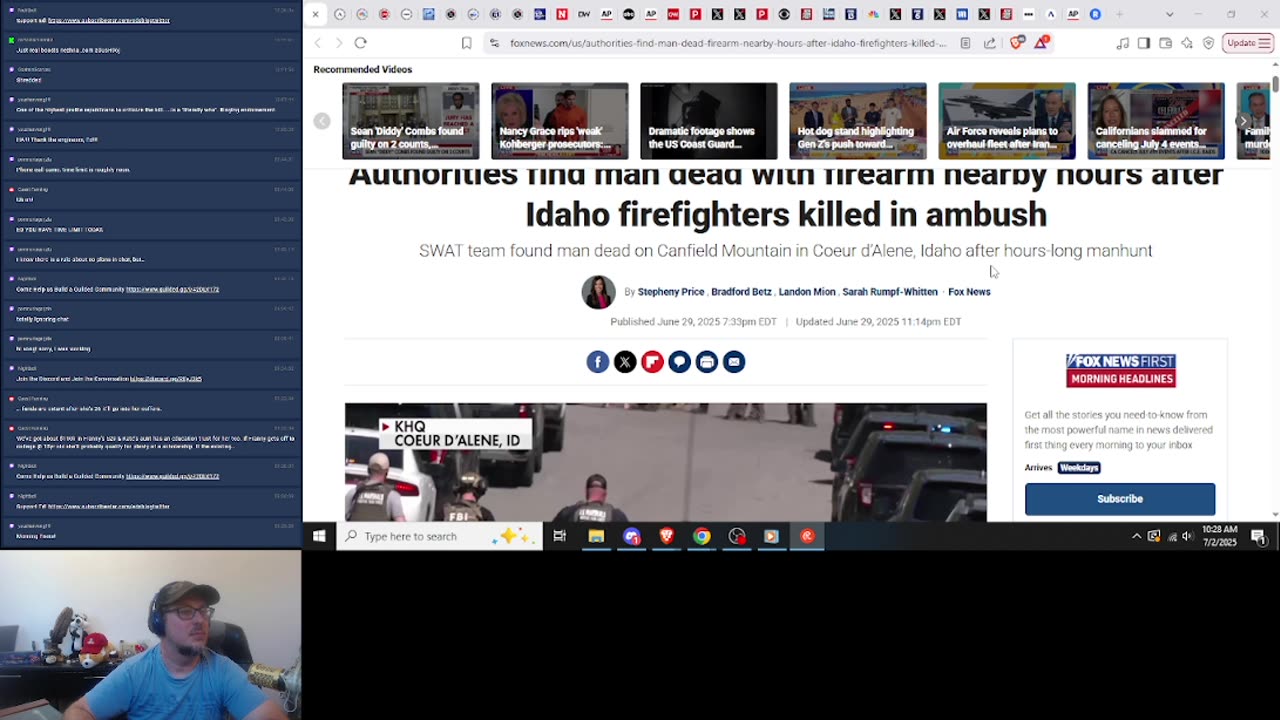Screen dimensions: 1280x720
Task: Open the volume control in system tray
Action: coord(1187,536)
